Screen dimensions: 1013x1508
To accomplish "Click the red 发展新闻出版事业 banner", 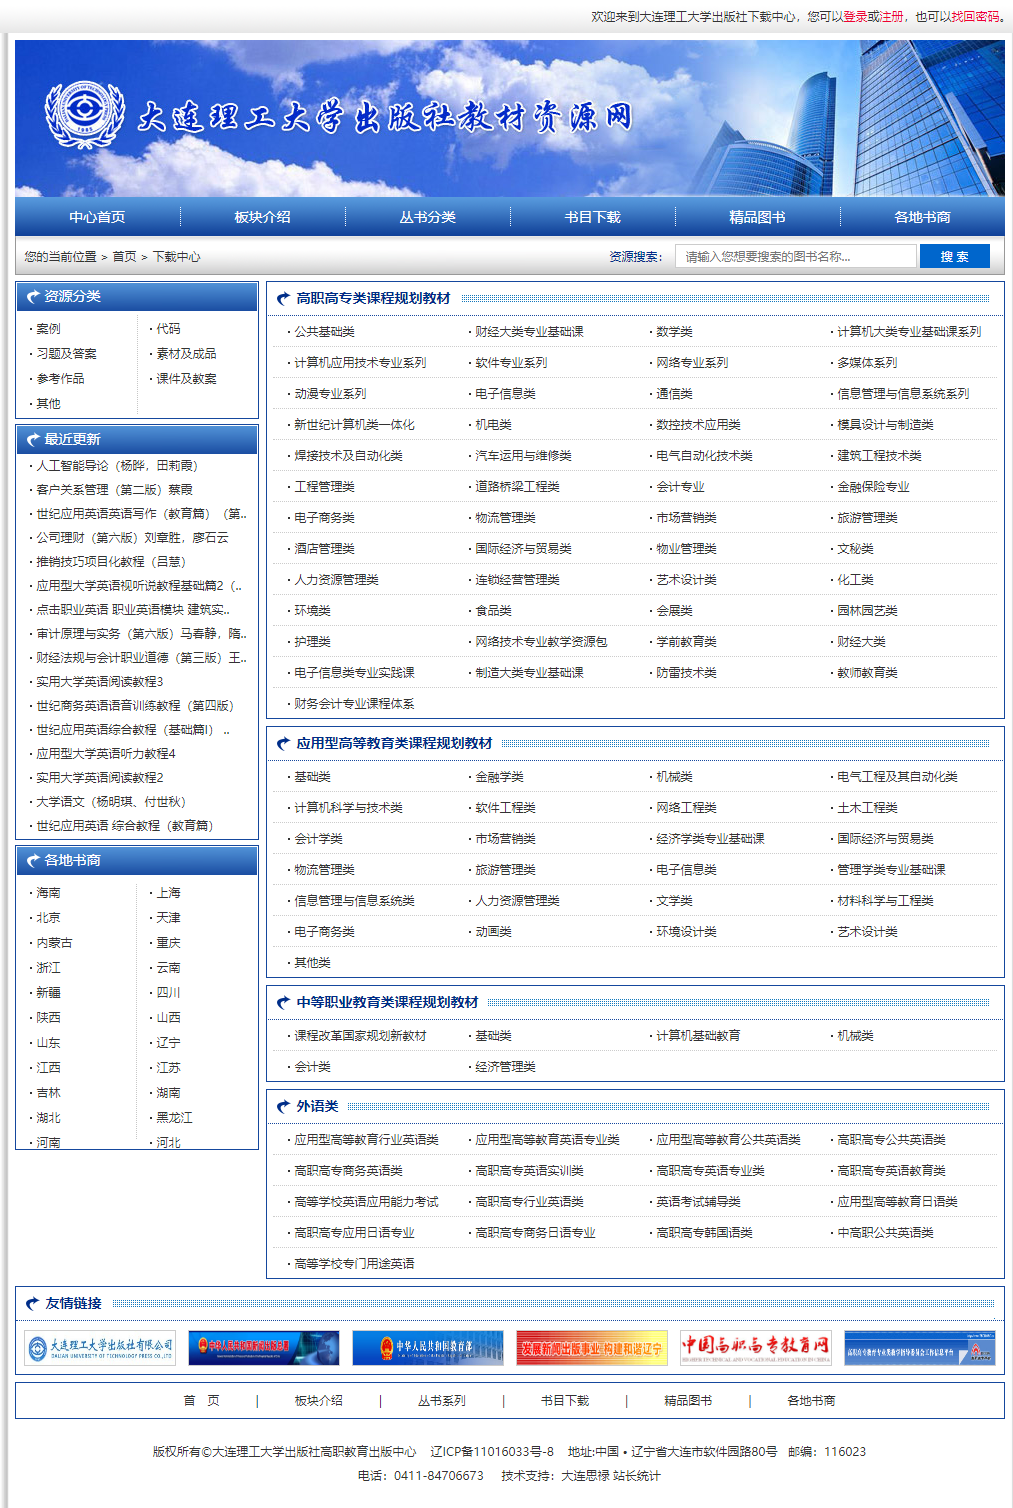I will (591, 1348).
